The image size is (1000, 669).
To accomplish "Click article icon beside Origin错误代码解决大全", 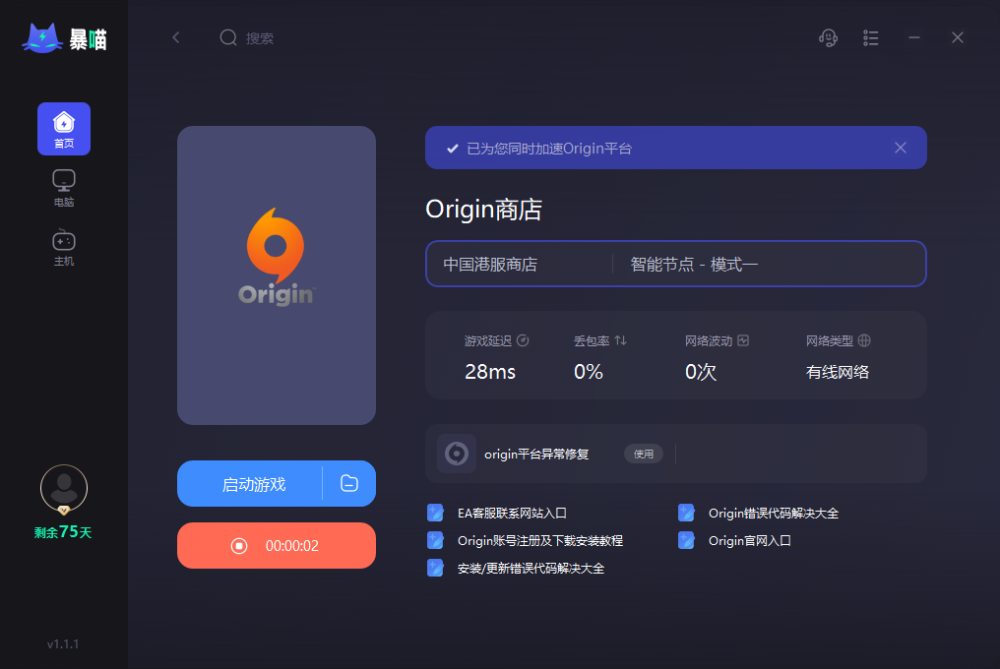I will [x=686, y=513].
